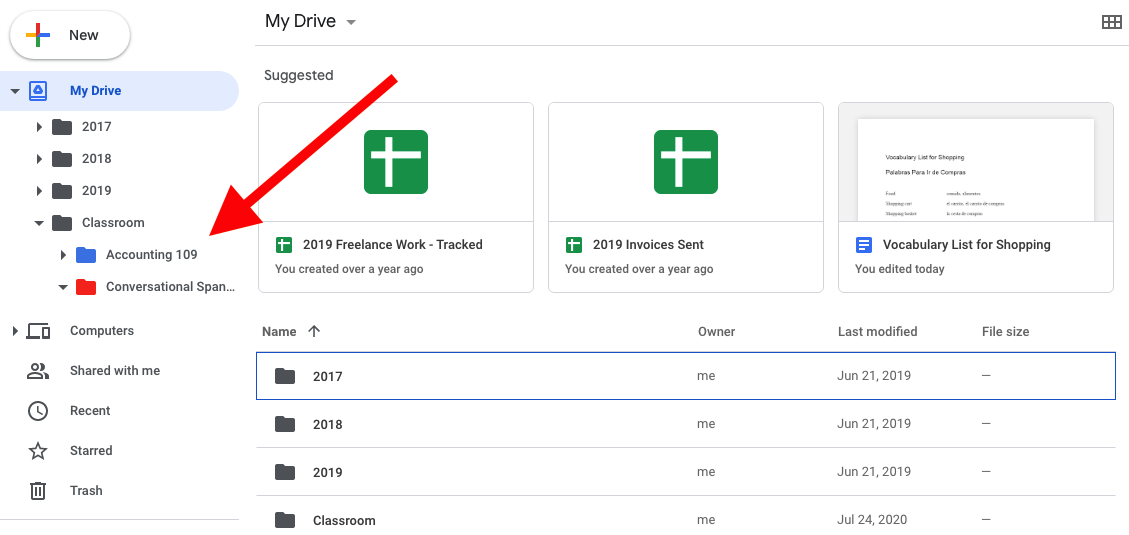Select the 2019 folder row in list

(x=686, y=472)
